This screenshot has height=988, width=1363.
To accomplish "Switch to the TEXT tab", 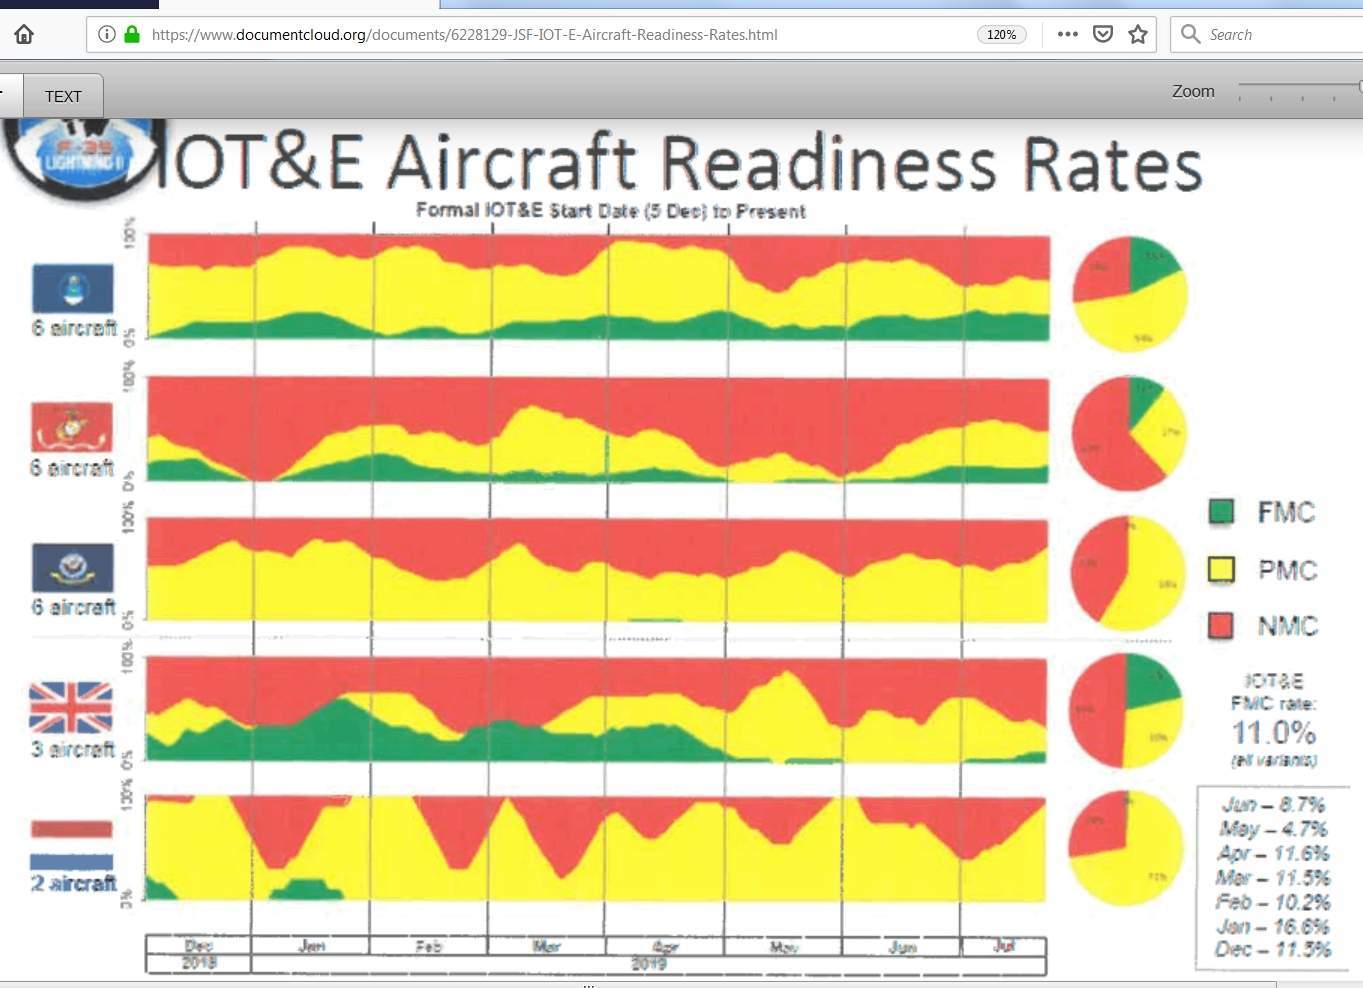I will click(x=63, y=97).
